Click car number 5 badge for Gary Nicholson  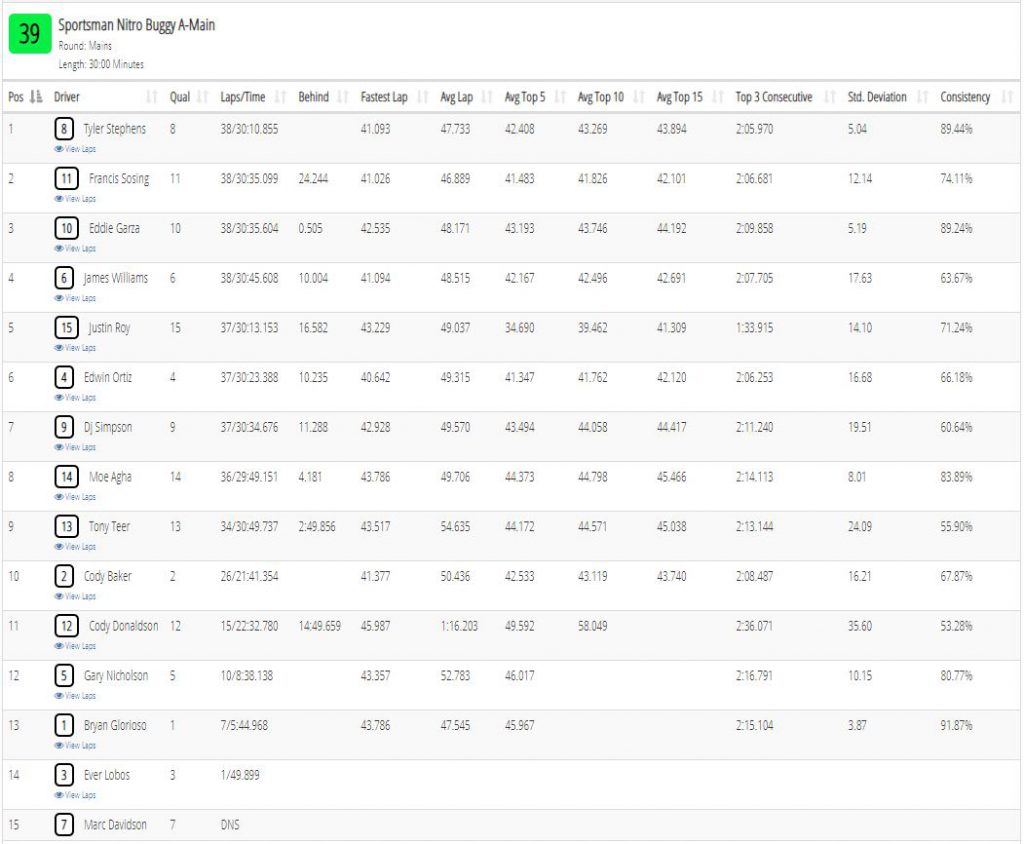coord(64,675)
